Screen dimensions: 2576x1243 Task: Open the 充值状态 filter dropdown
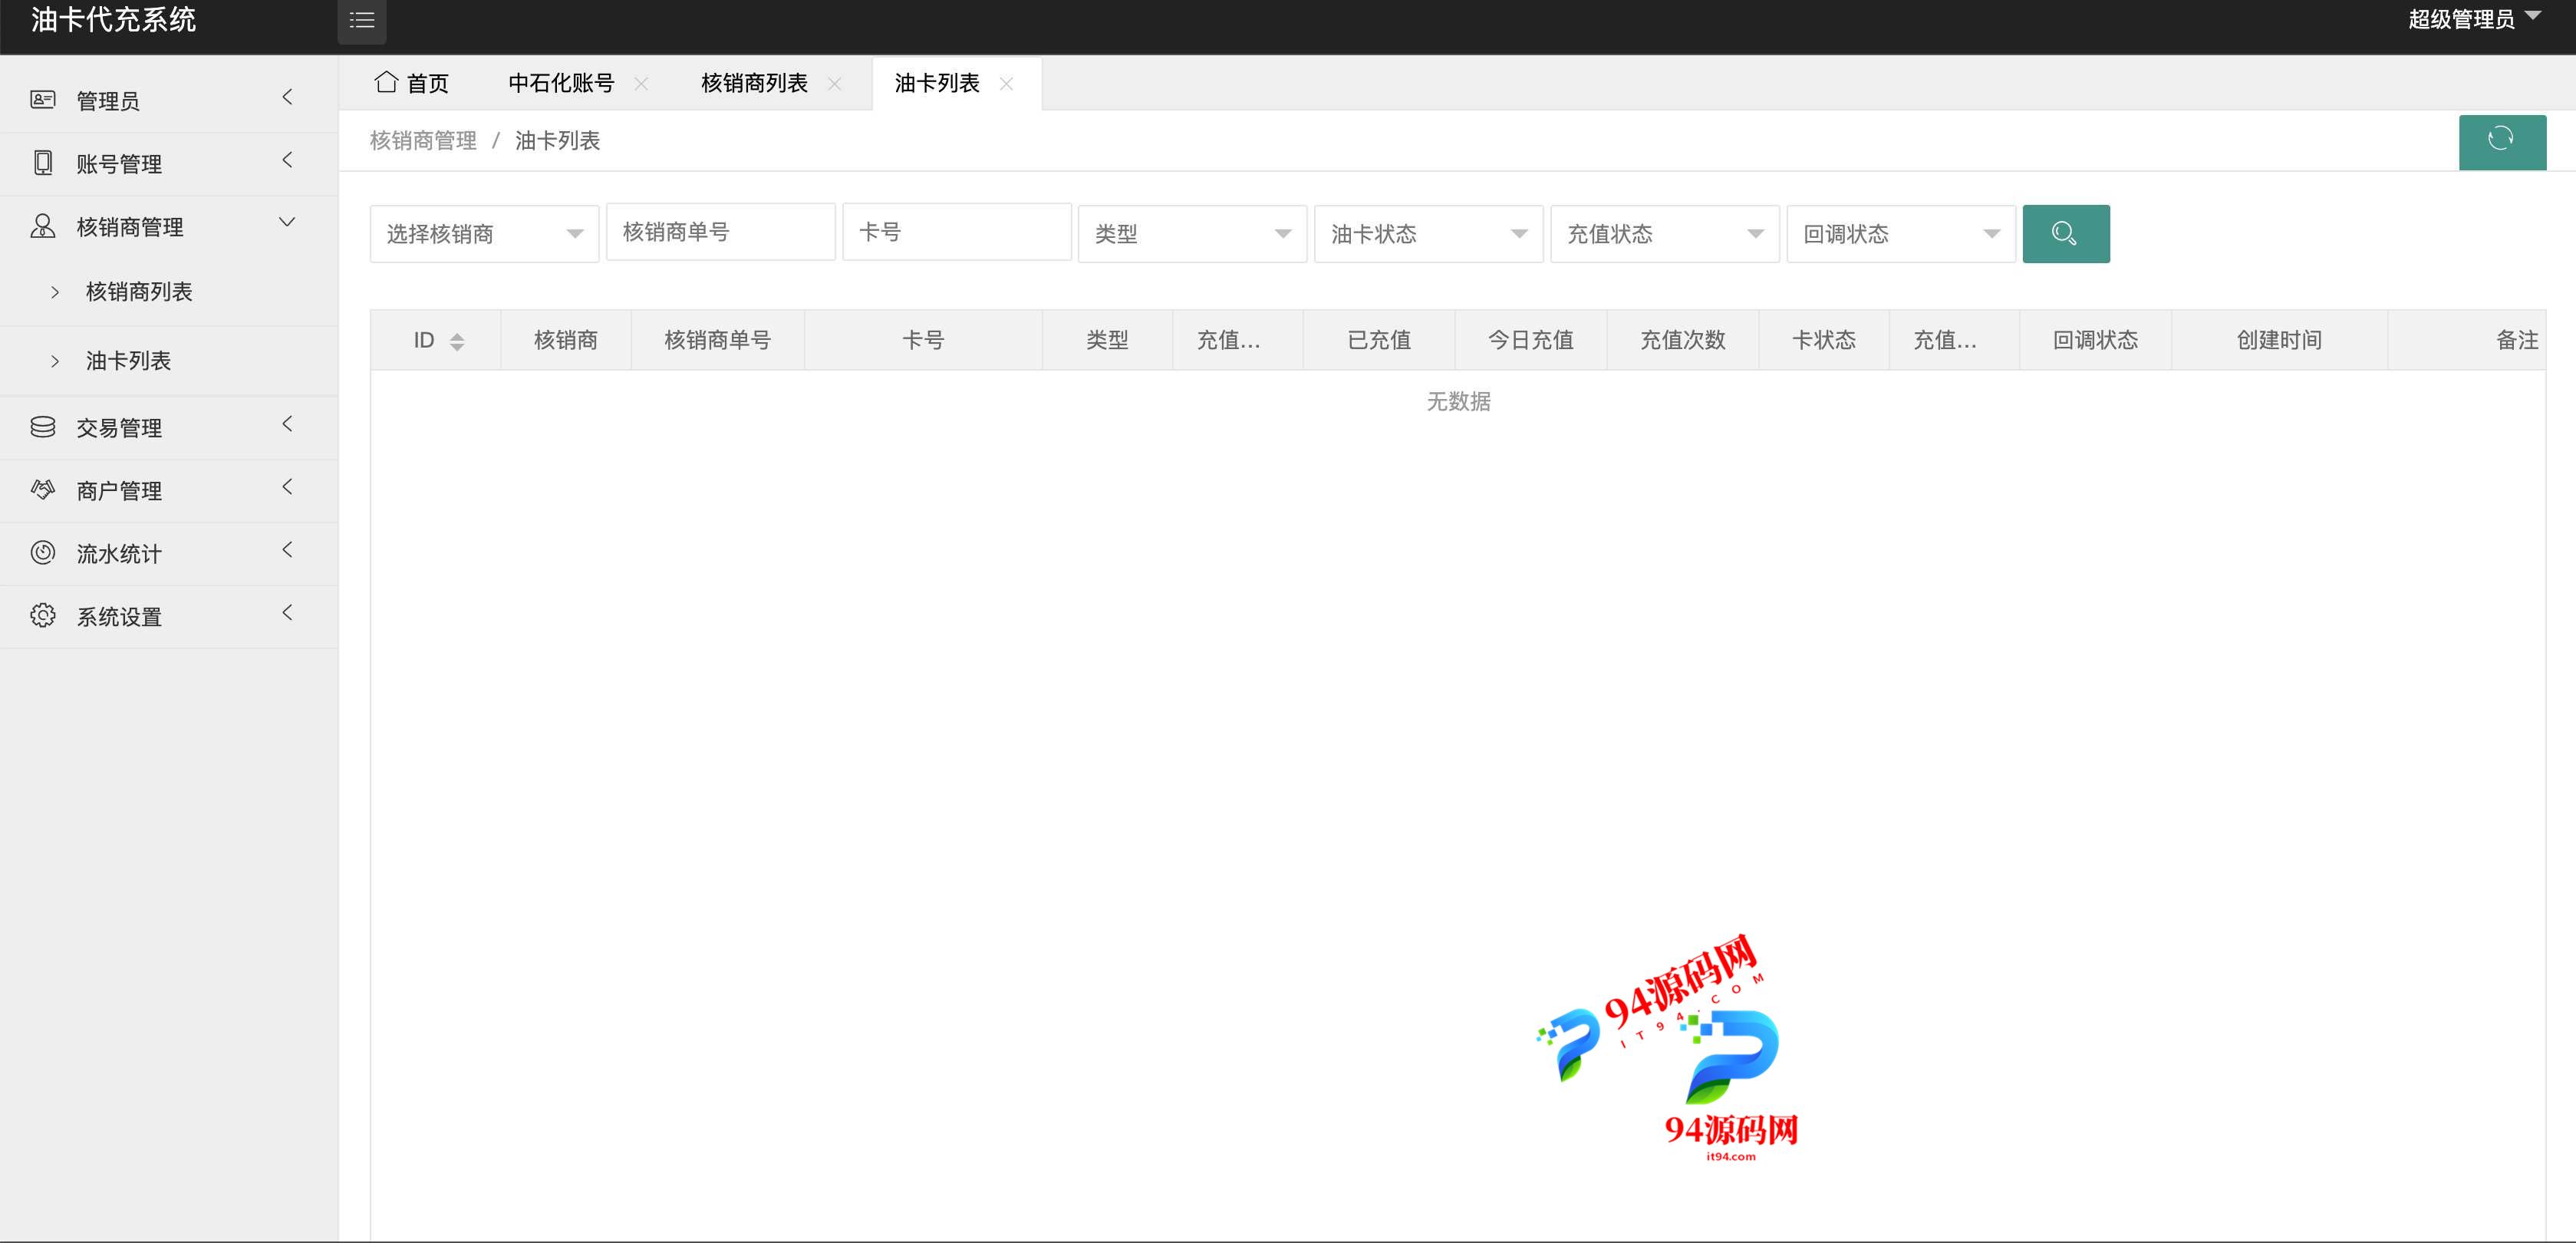pyautogui.click(x=1664, y=234)
